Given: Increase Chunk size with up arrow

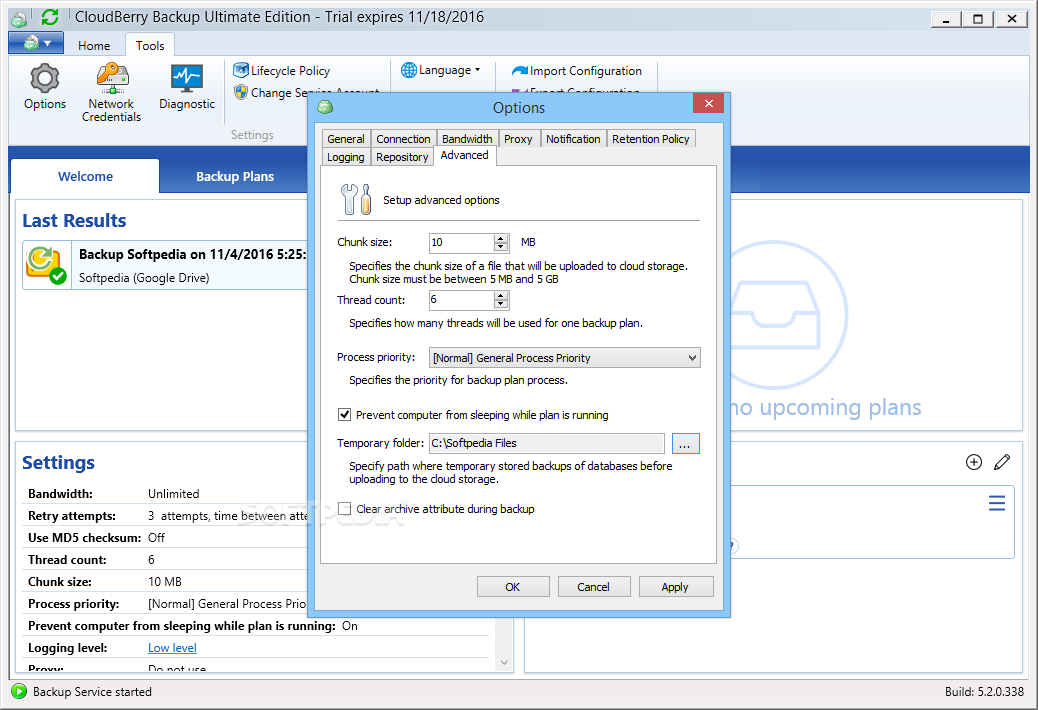Looking at the screenshot, I should click(501, 238).
